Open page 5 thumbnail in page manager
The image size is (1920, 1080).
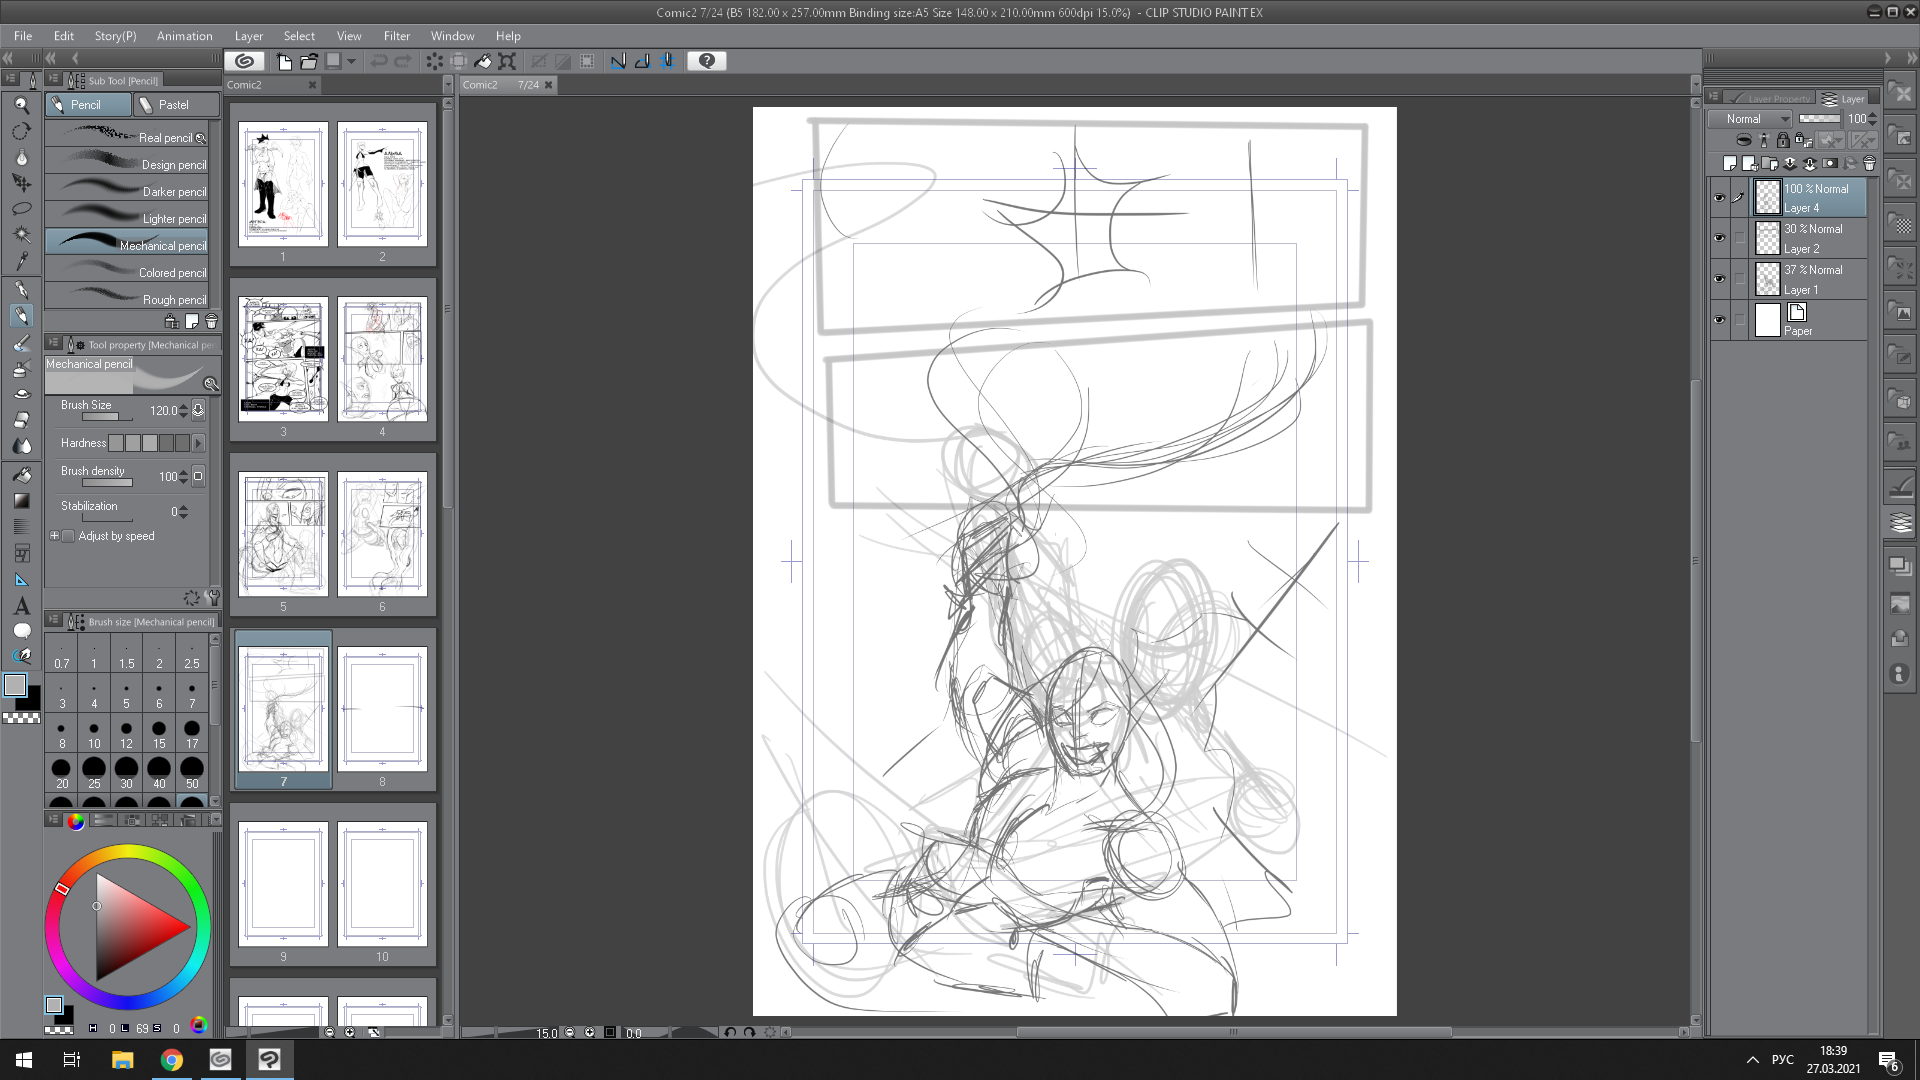(x=283, y=535)
